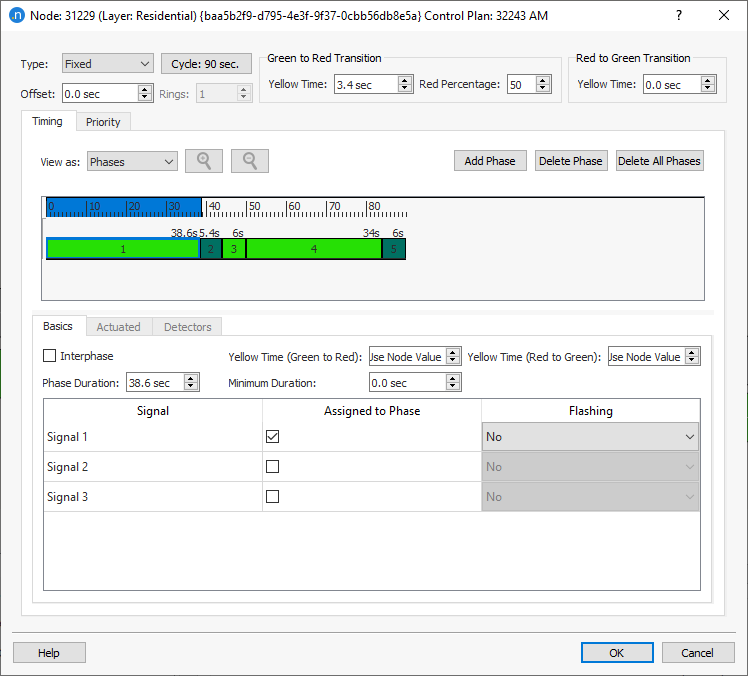Assign Signal 2 to the phase
This screenshot has width=748, height=676.
point(272,467)
